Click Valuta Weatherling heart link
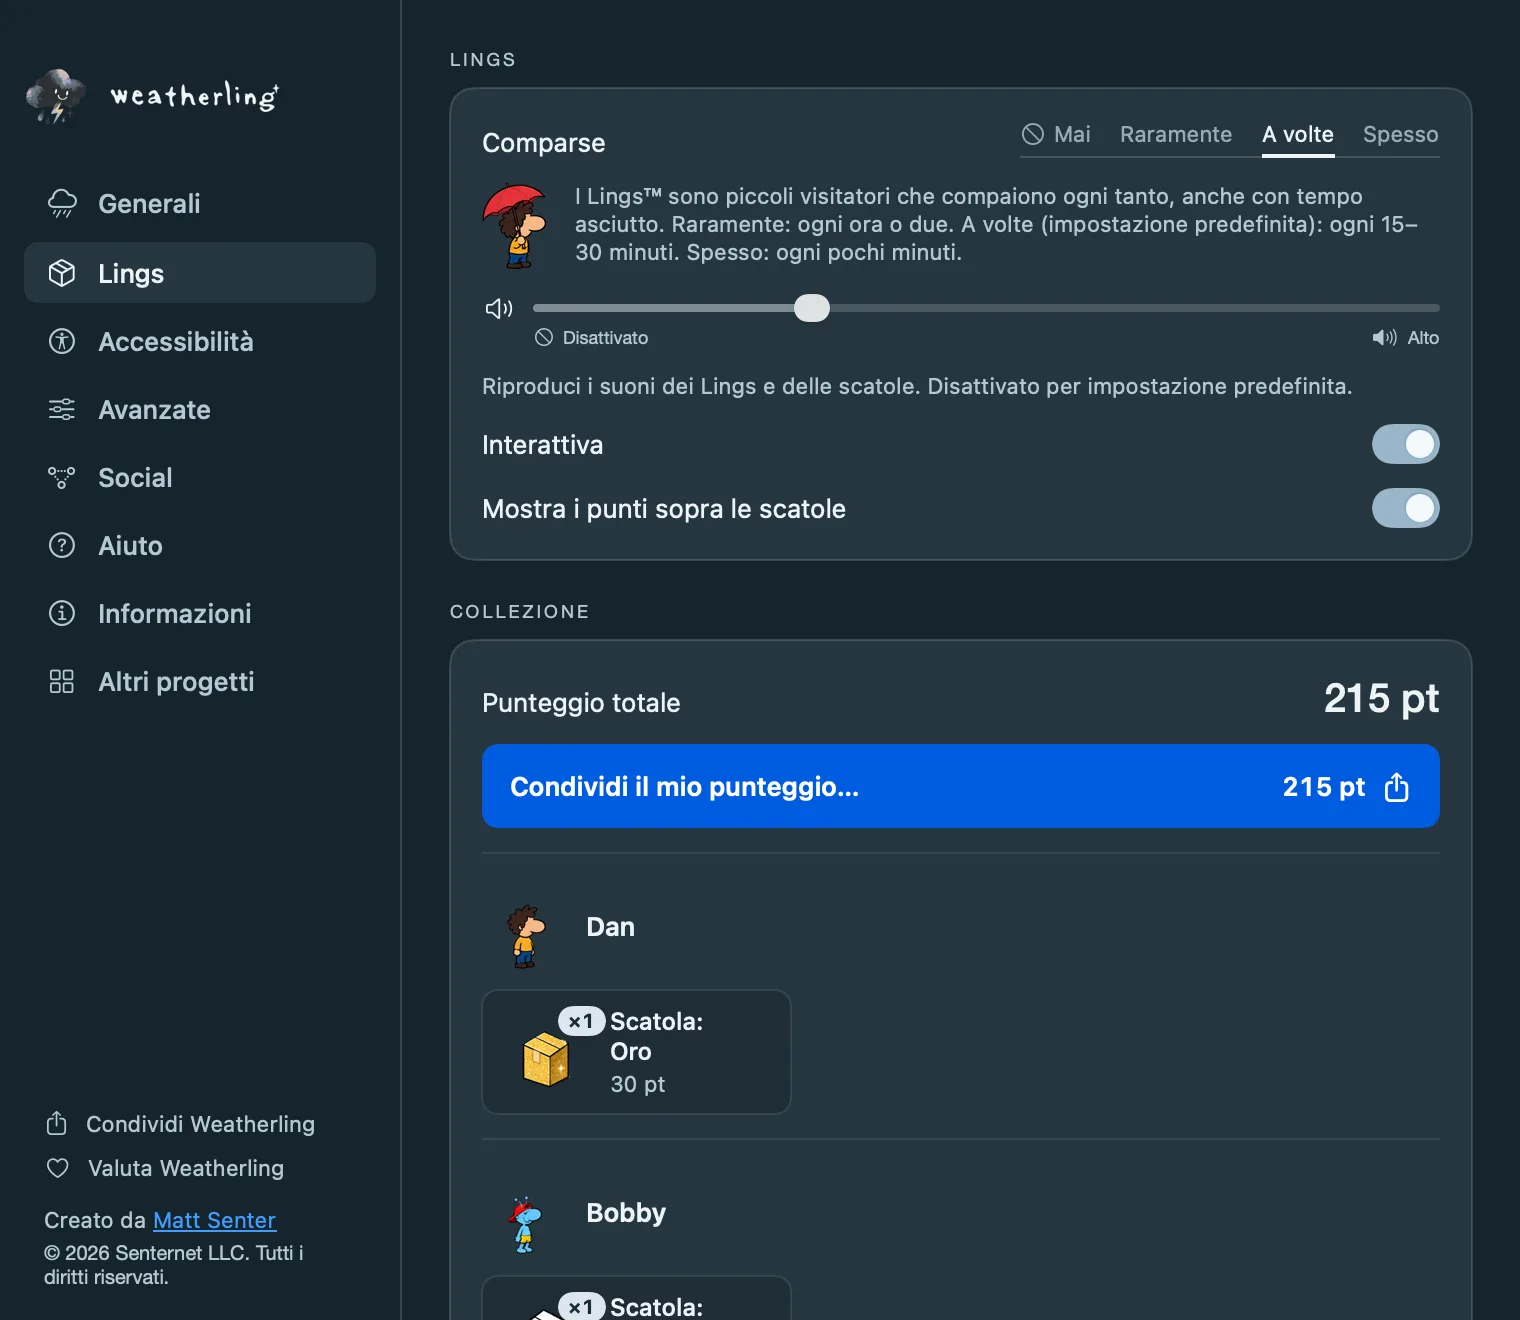The image size is (1520, 1320). 165,1168
